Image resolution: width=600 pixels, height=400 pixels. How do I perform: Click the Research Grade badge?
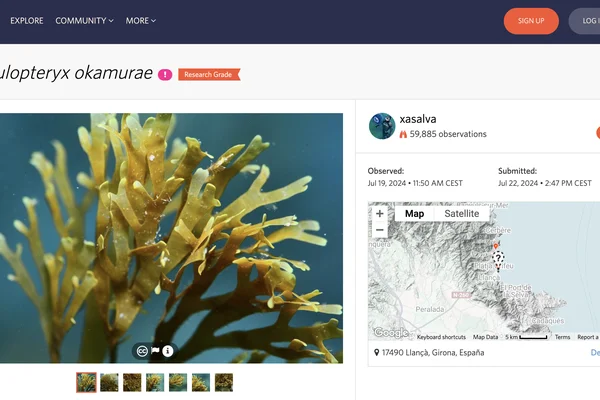pos(209,75)
